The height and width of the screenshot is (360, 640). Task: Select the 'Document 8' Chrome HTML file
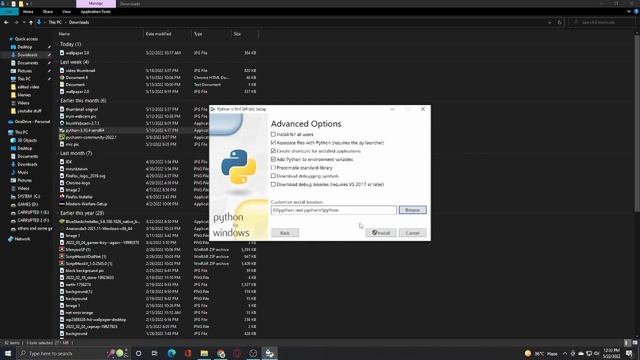coord(76,78)
